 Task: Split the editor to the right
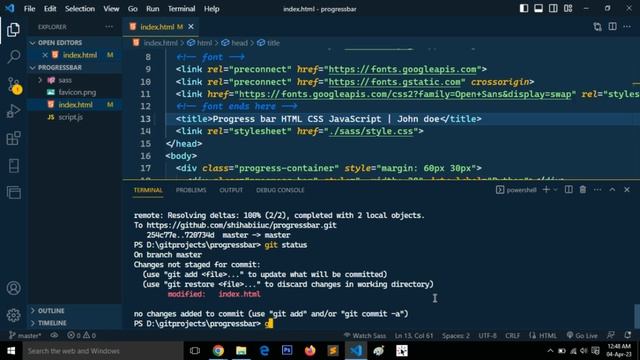(x=613, y=27)
